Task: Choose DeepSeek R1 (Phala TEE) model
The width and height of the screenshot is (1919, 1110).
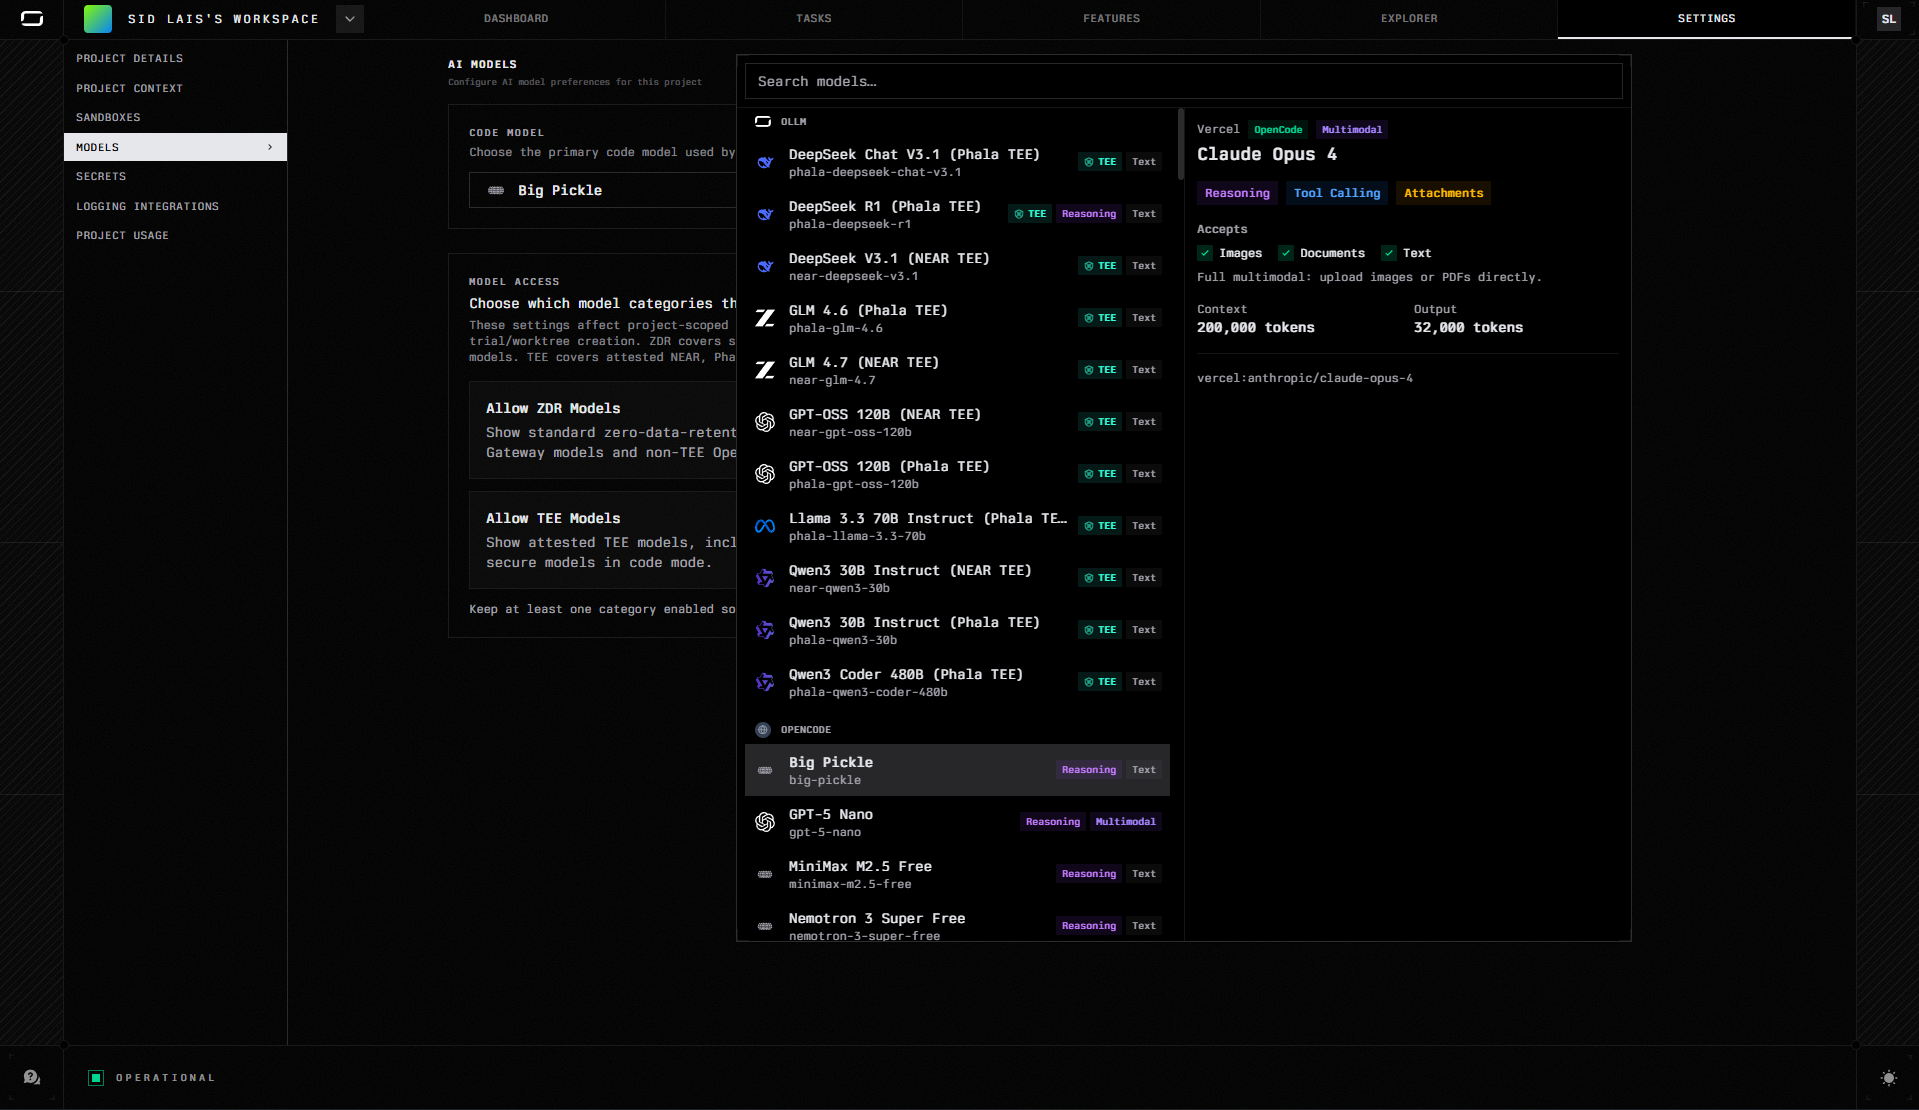Action: [x=957, y=214]
